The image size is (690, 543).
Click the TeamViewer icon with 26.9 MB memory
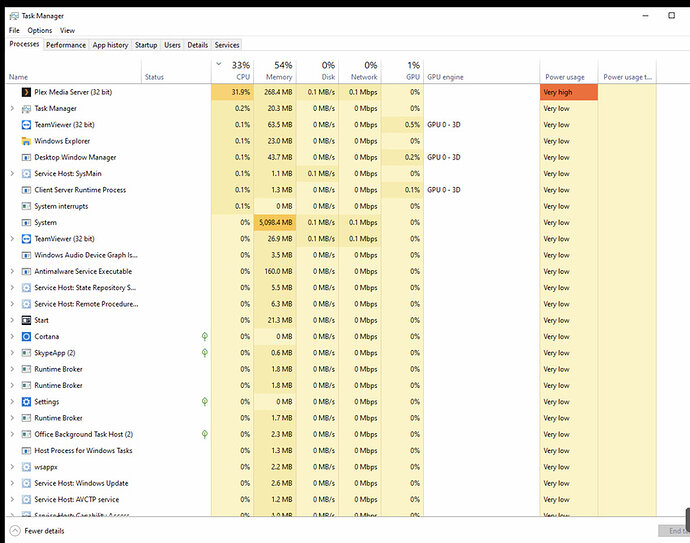26,238
